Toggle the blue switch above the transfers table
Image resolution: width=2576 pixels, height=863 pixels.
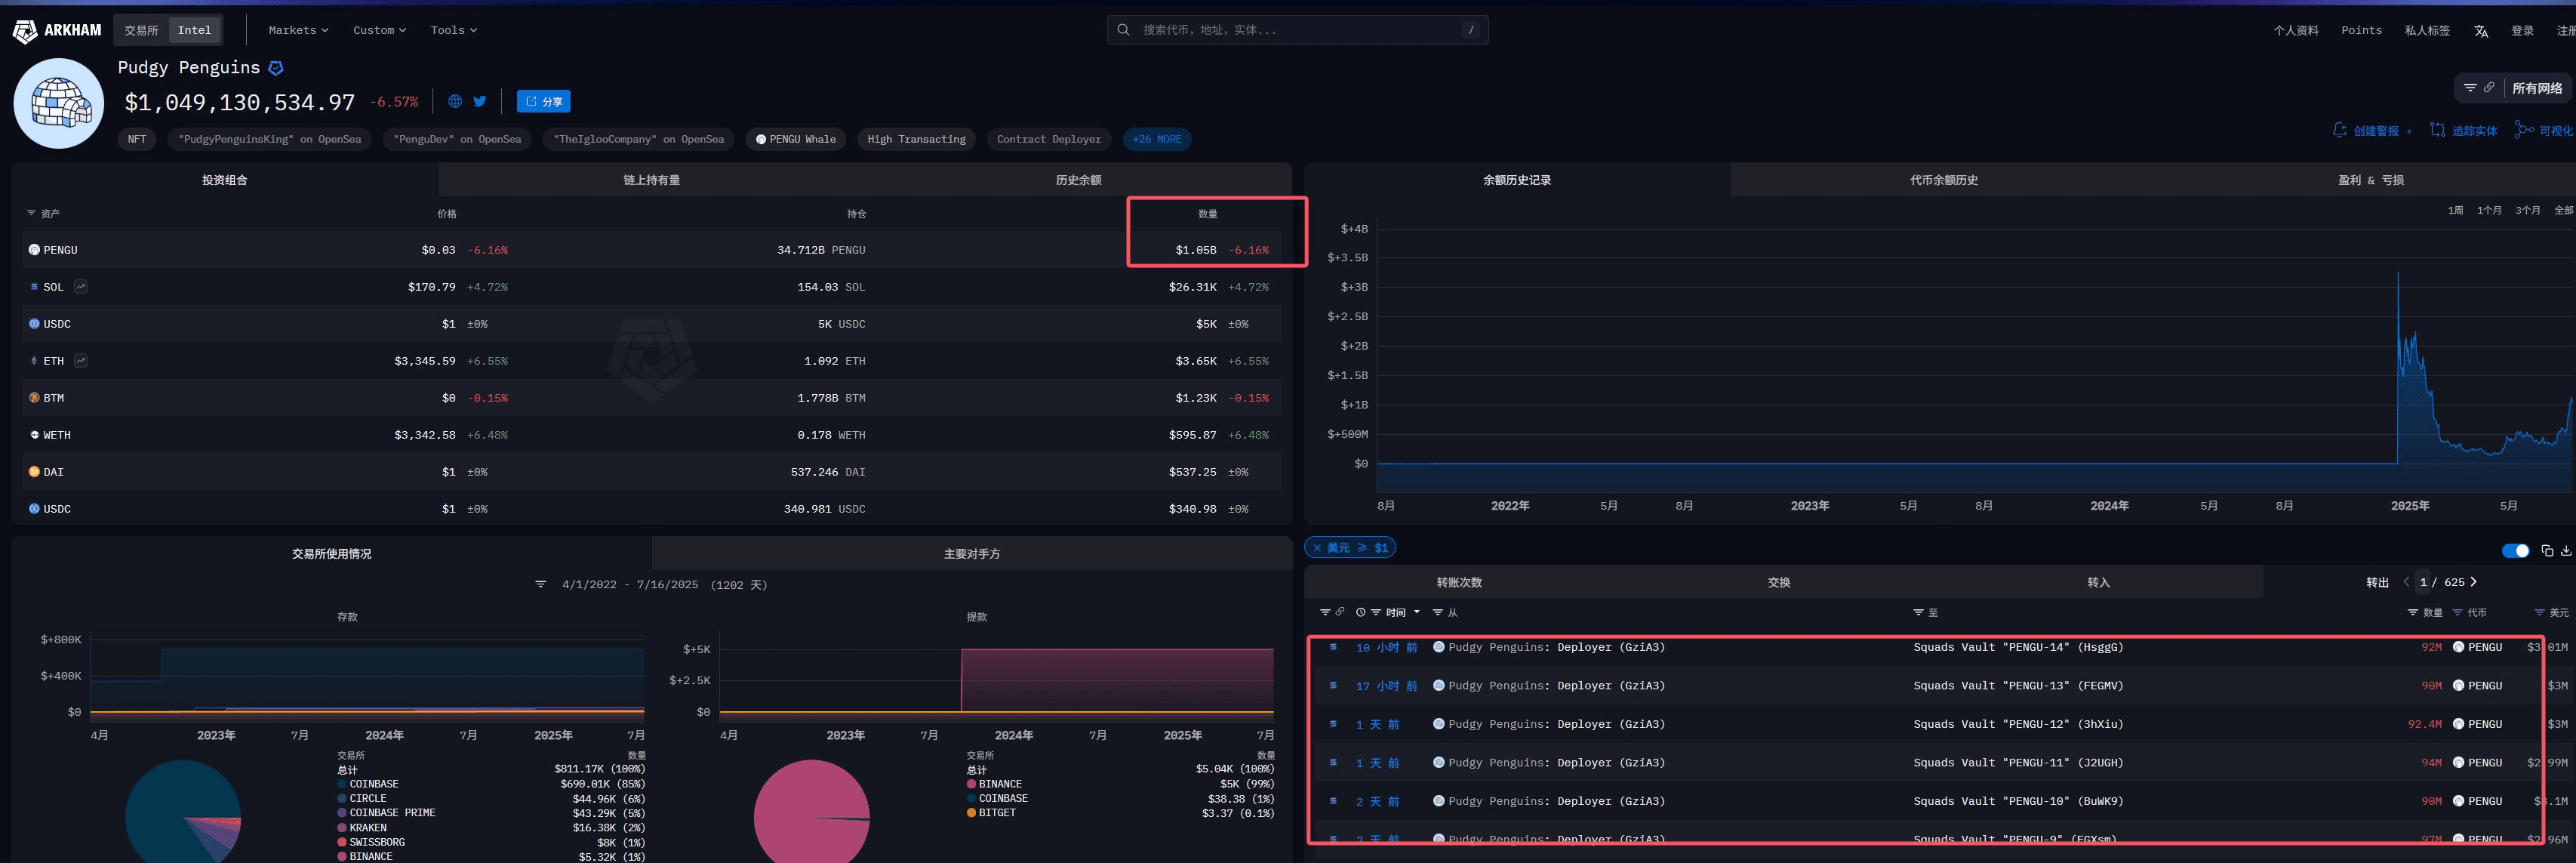2515,551
